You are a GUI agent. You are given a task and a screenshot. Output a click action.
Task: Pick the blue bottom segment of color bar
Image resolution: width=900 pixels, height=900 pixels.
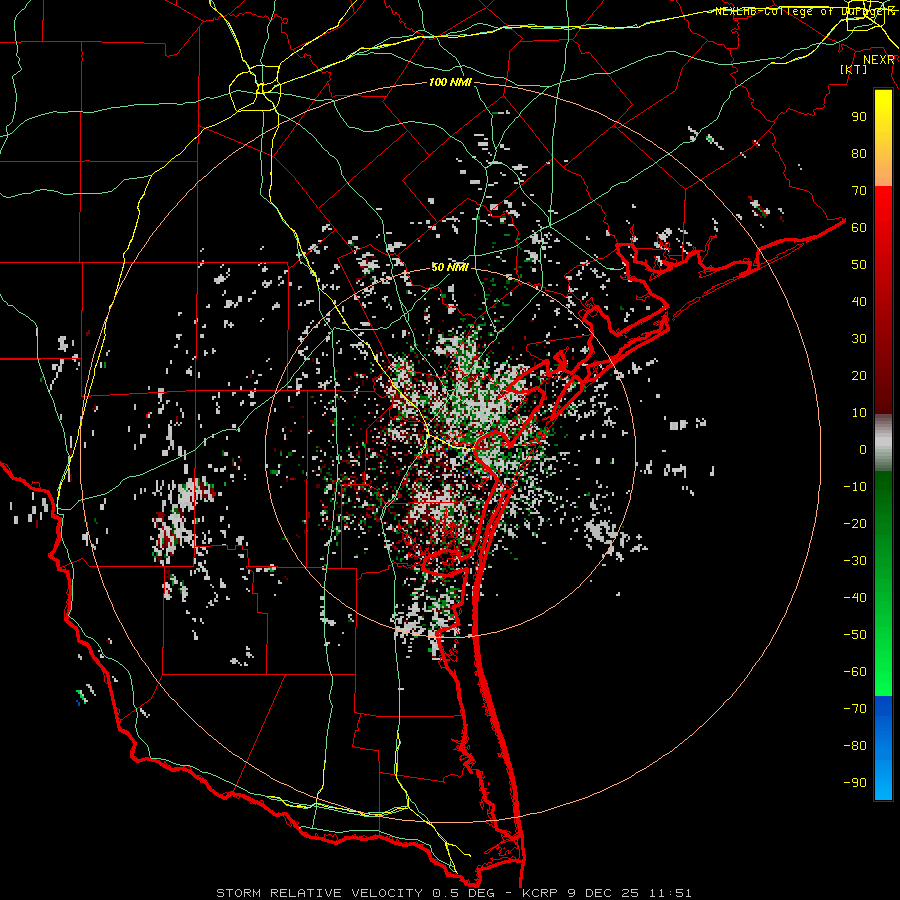[x=883, y=748]
